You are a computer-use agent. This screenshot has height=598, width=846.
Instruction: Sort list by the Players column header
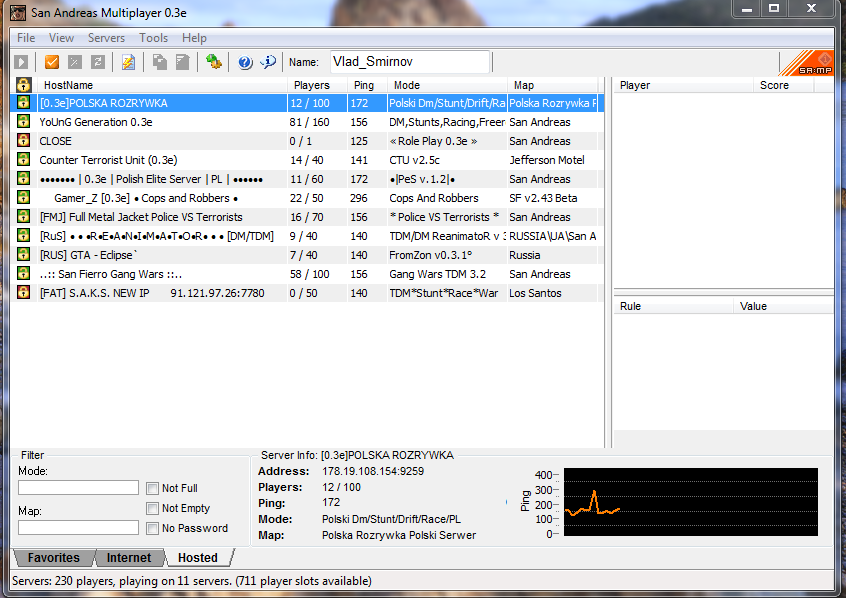(312, 85)
